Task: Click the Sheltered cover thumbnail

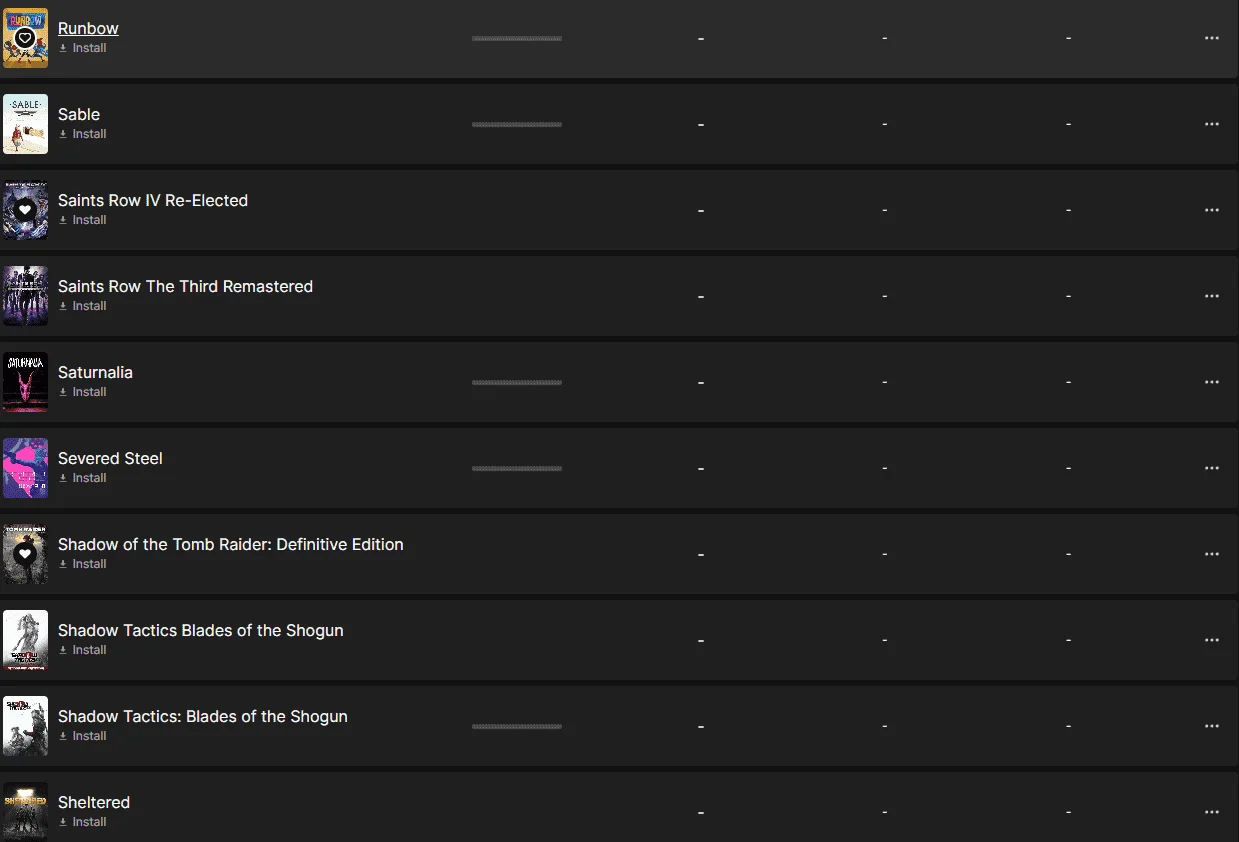Action: click(25, 812)
